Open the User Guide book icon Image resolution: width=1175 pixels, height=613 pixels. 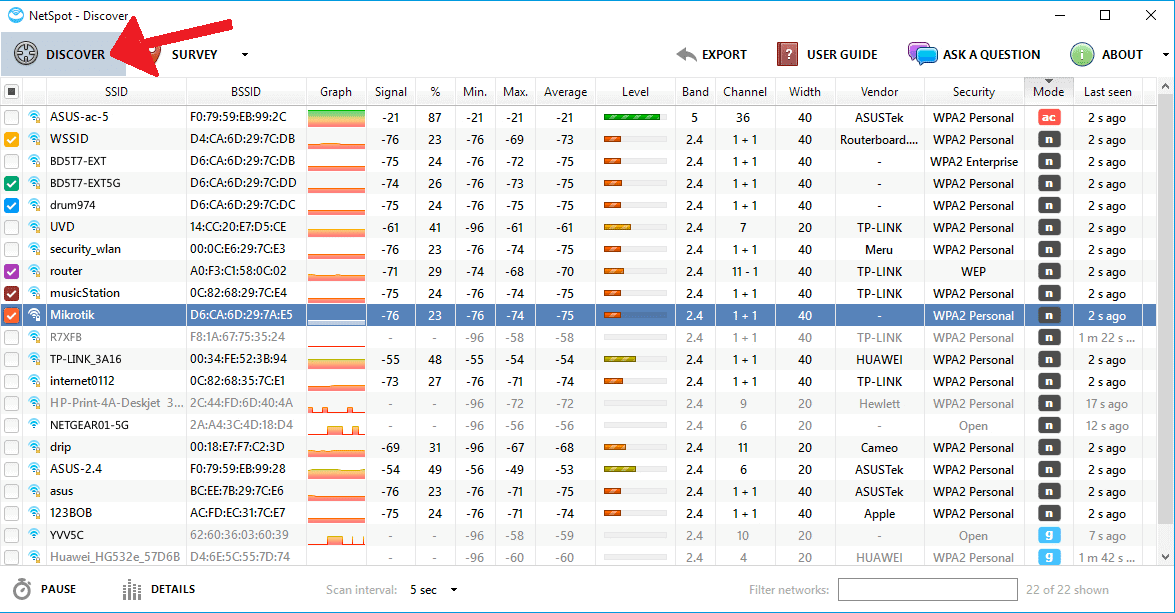click(787, 54)
